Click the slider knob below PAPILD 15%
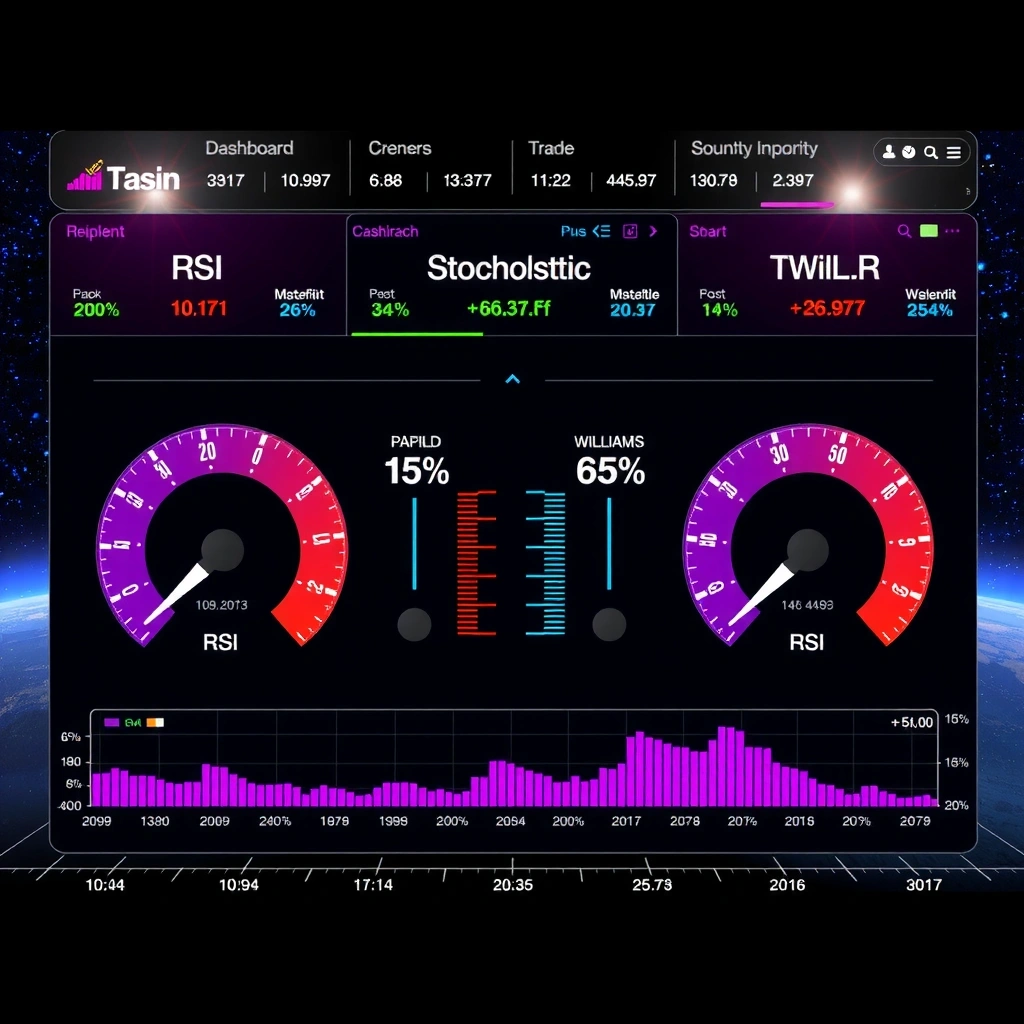This screenshot has height=1024, width=1024. click(x=414, y=625)
